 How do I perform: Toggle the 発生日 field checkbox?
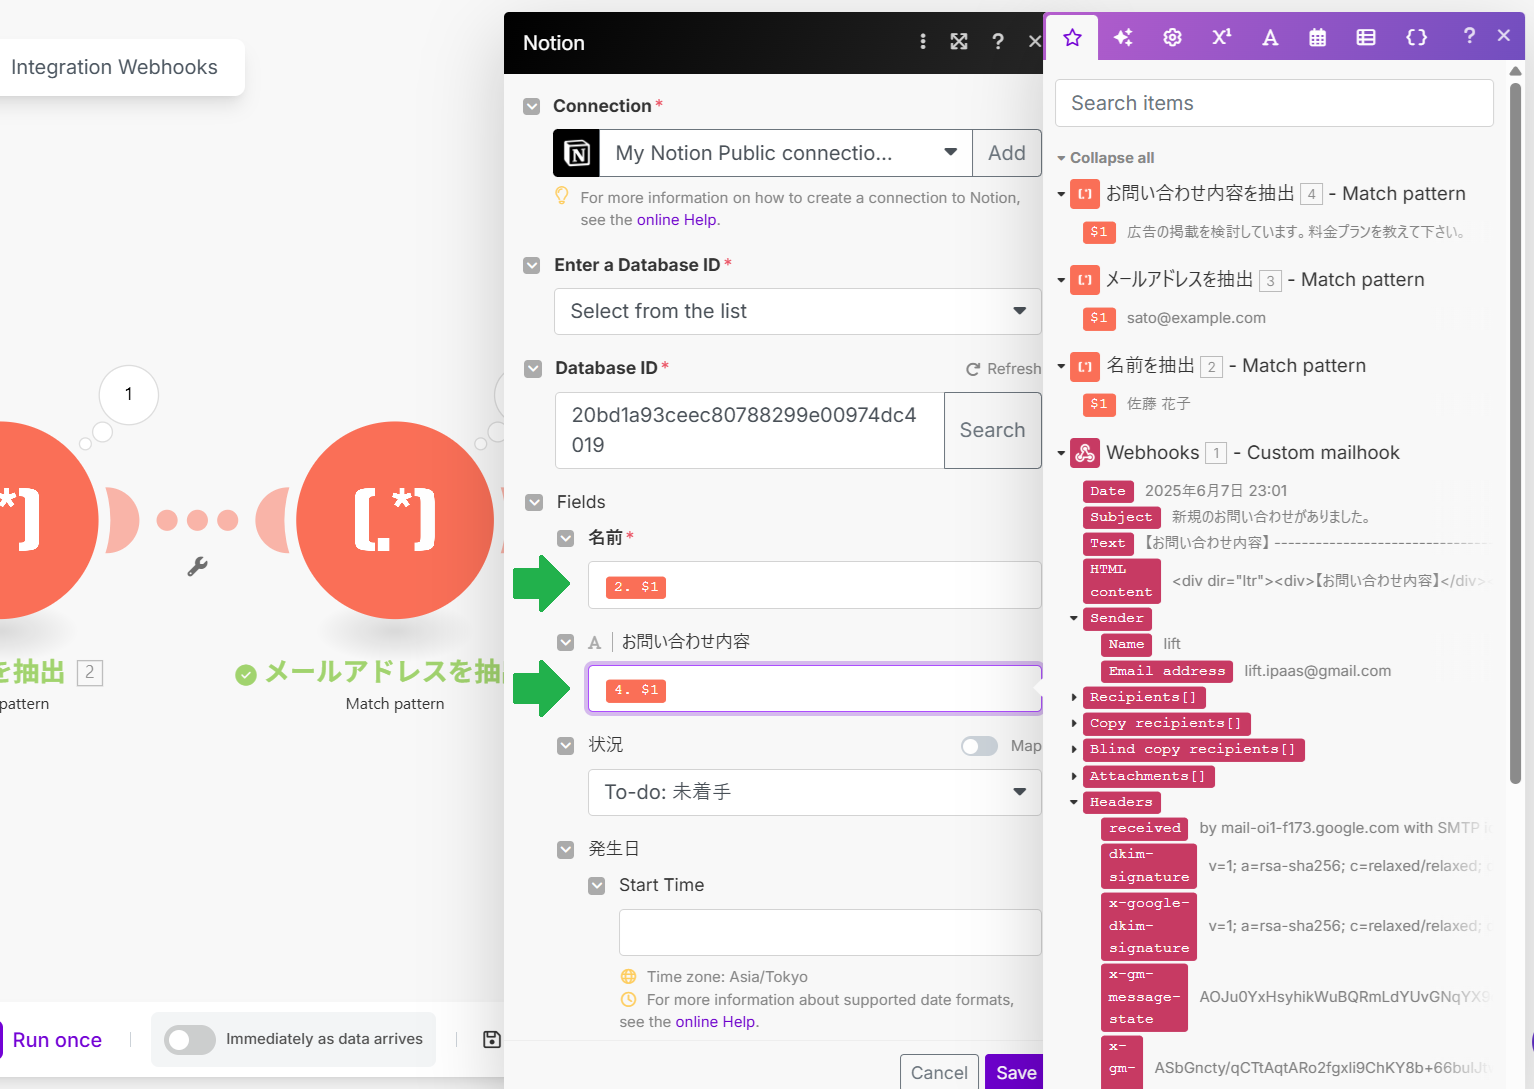tap(566, 849)
